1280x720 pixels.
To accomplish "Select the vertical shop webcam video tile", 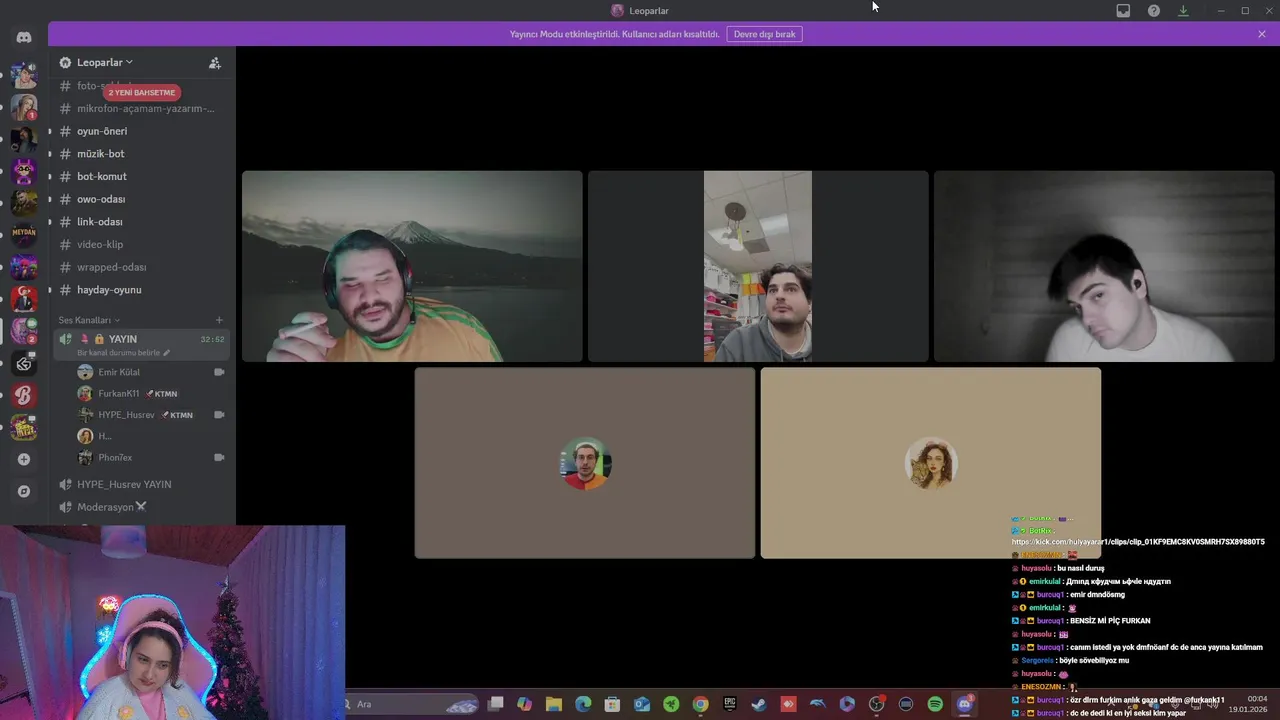I will pos(758,266).
